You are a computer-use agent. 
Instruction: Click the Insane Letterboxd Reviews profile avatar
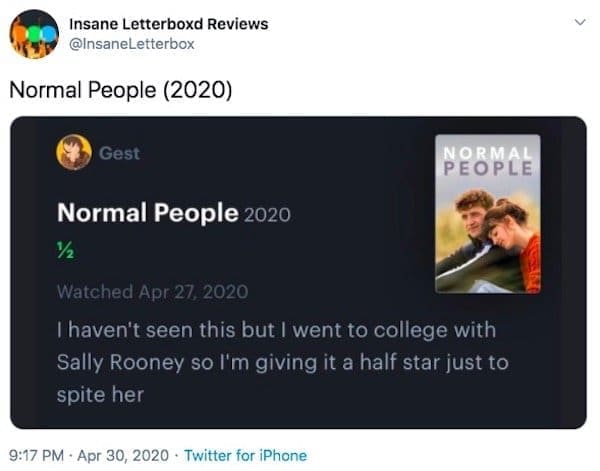click(33, 33)
